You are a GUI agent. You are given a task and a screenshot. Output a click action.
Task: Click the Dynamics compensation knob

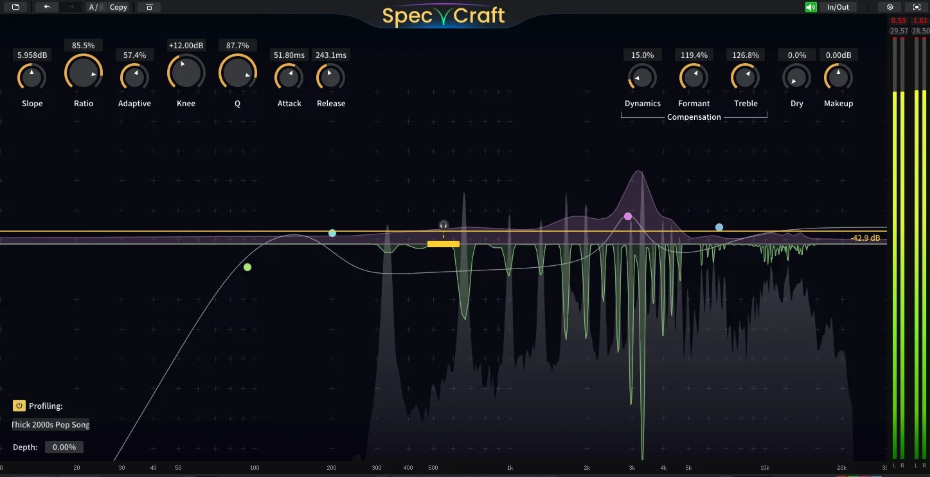[x=642, y=77]
